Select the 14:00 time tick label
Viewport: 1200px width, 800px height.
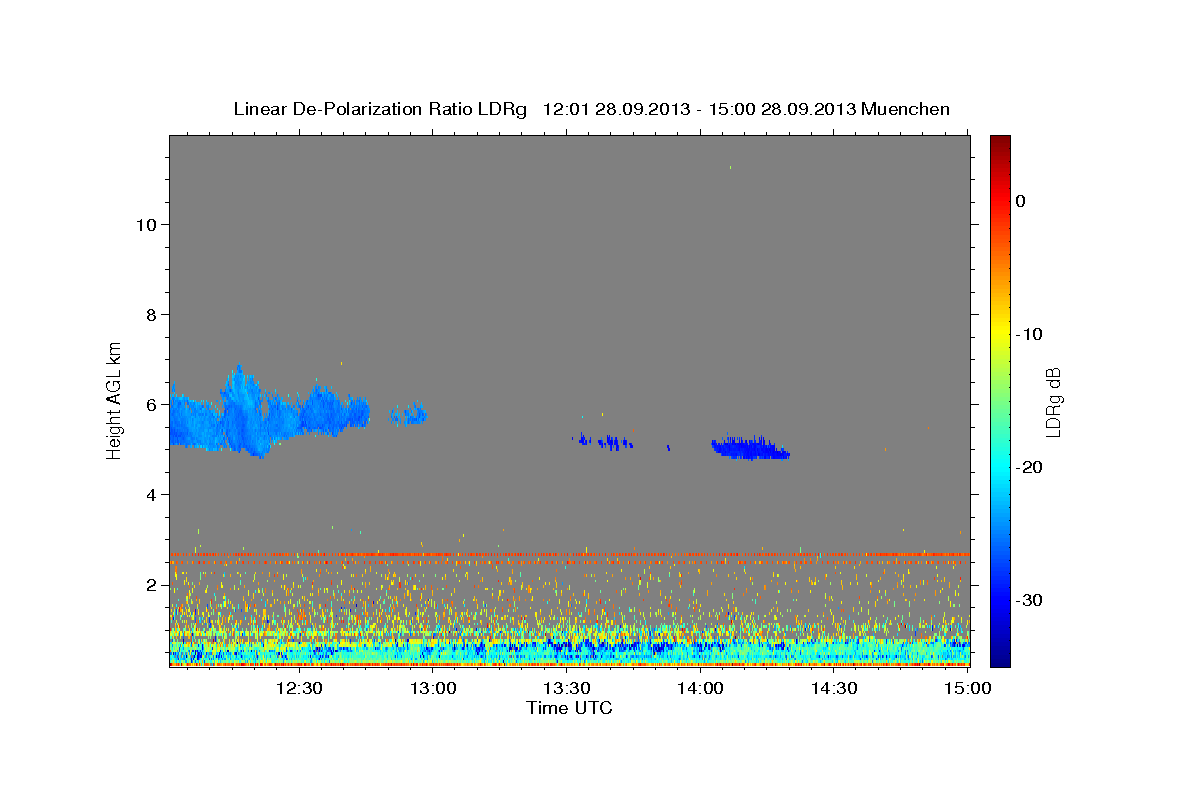(699, 688)
